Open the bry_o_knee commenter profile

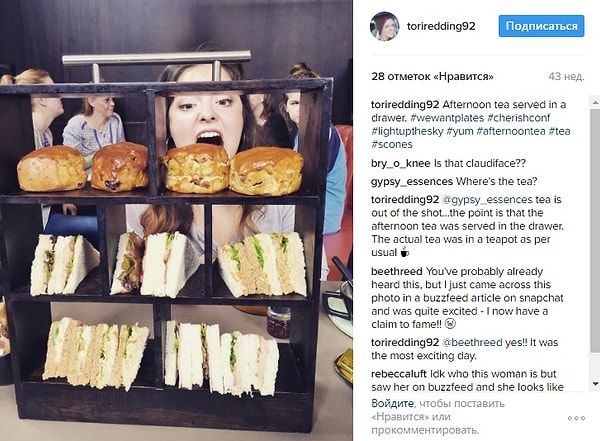click(x=401, y=164)
